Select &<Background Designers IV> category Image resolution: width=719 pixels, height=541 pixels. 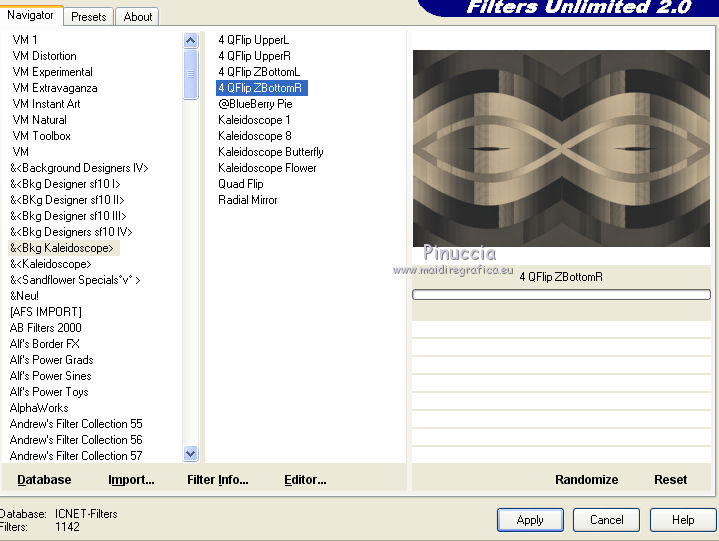pos(79,168)
